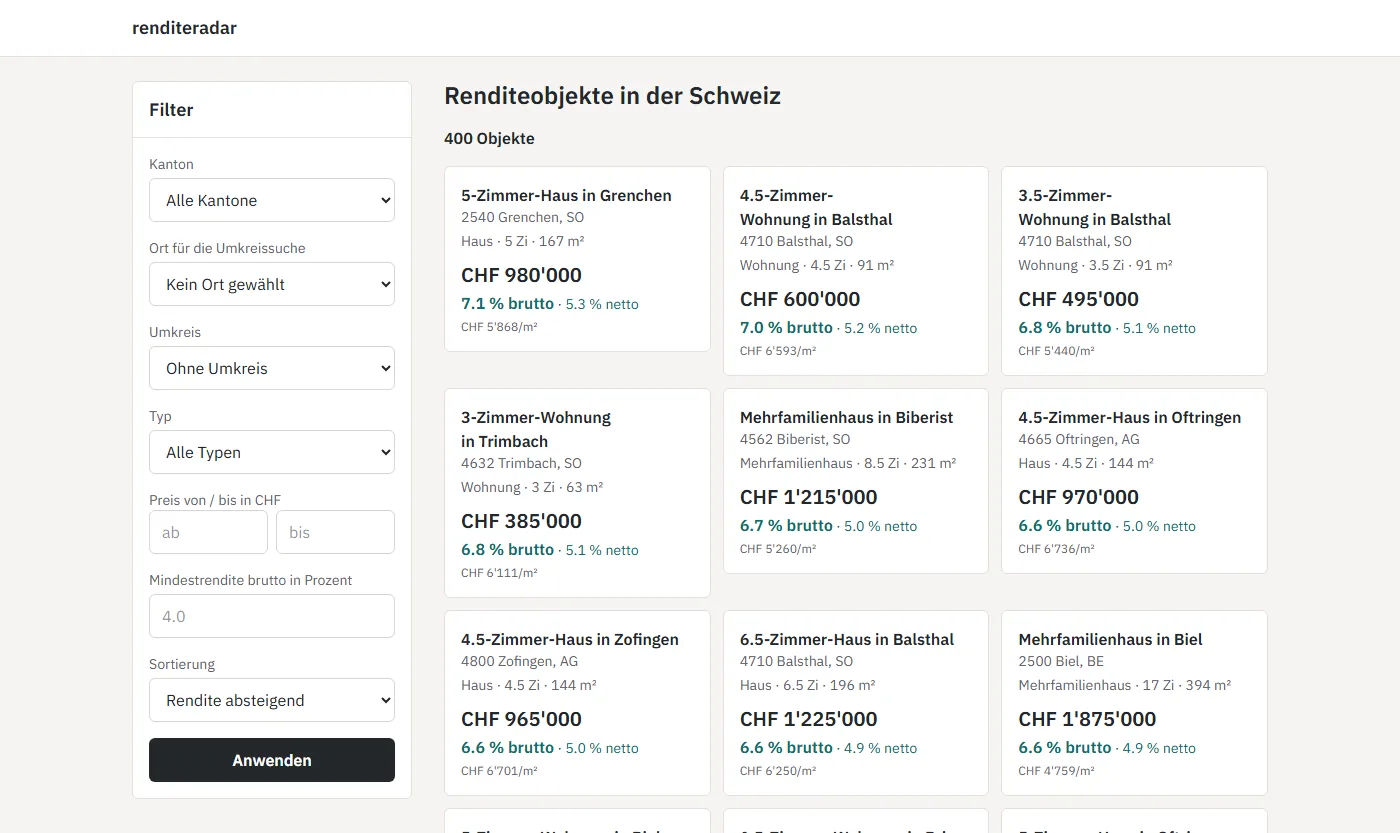Click the price CHF 965'000

521,719
